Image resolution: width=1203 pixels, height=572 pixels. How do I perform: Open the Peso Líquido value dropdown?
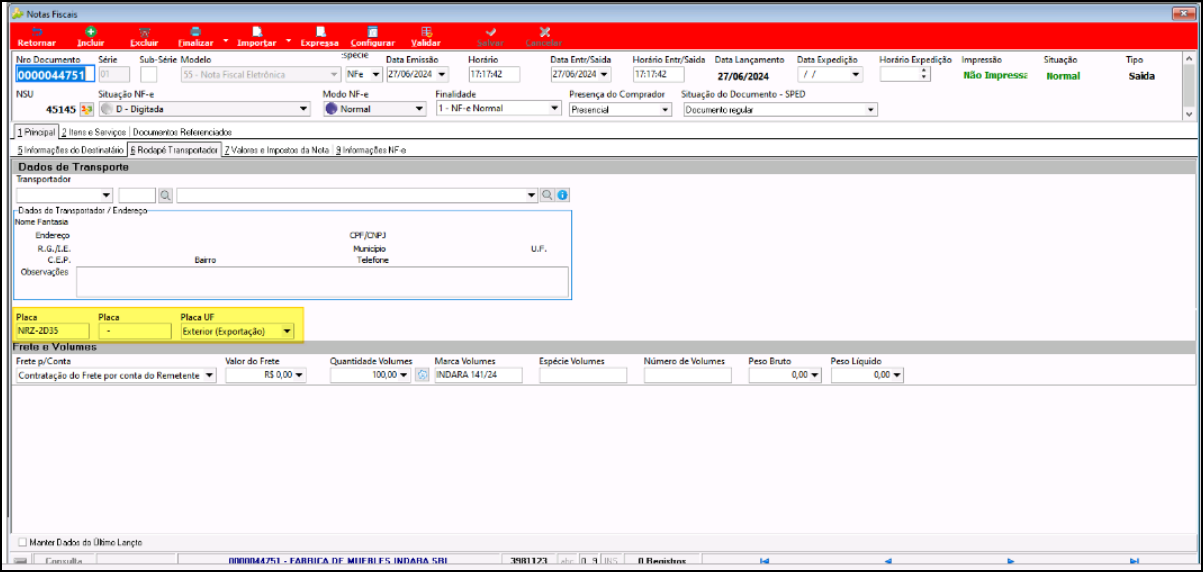click(x=897, y=375)
